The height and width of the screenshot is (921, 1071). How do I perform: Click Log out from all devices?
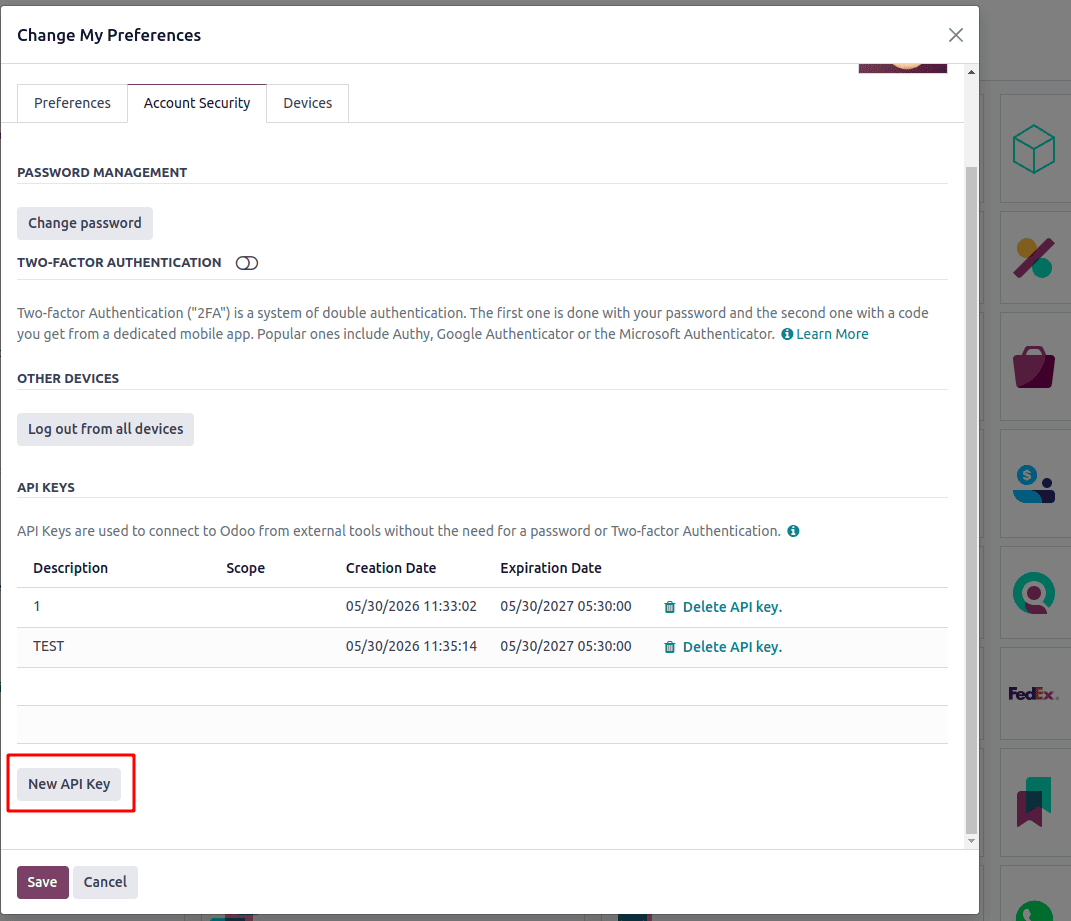click(x=105, y=429)
